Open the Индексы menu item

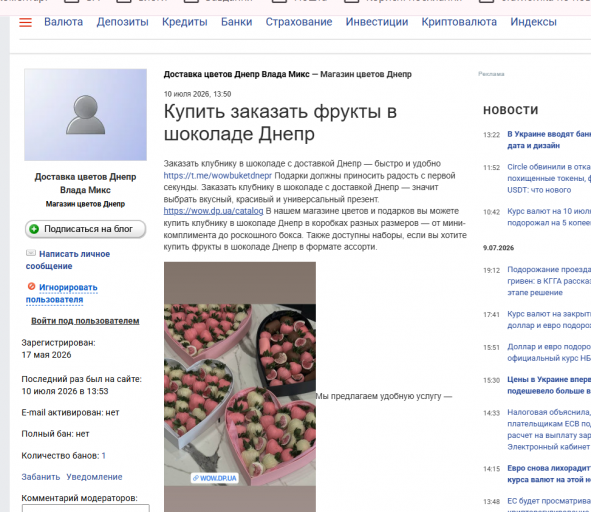(533, 22)
